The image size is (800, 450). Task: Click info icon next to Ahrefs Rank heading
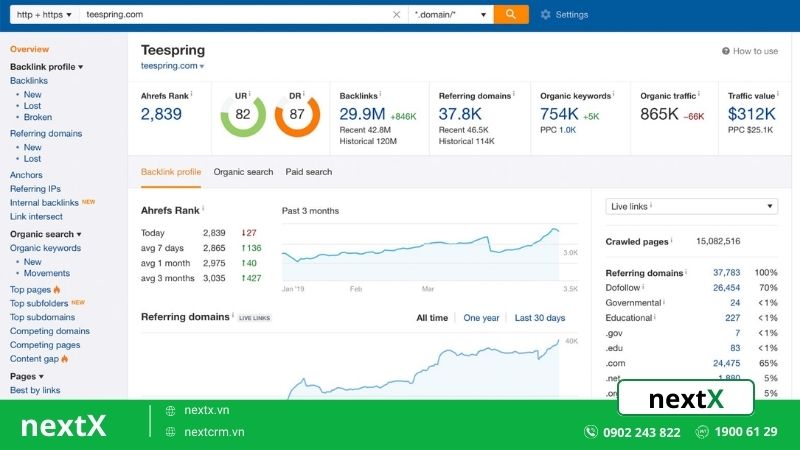click(203, 208)
